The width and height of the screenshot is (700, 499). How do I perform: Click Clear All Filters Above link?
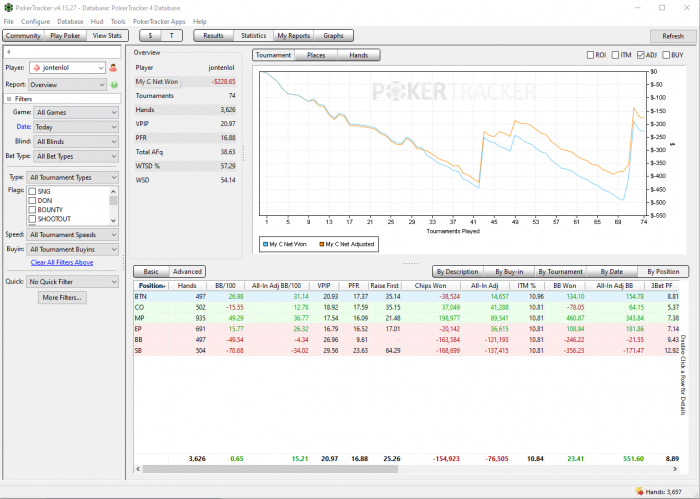pyautogui.click(x=62, y=262)
